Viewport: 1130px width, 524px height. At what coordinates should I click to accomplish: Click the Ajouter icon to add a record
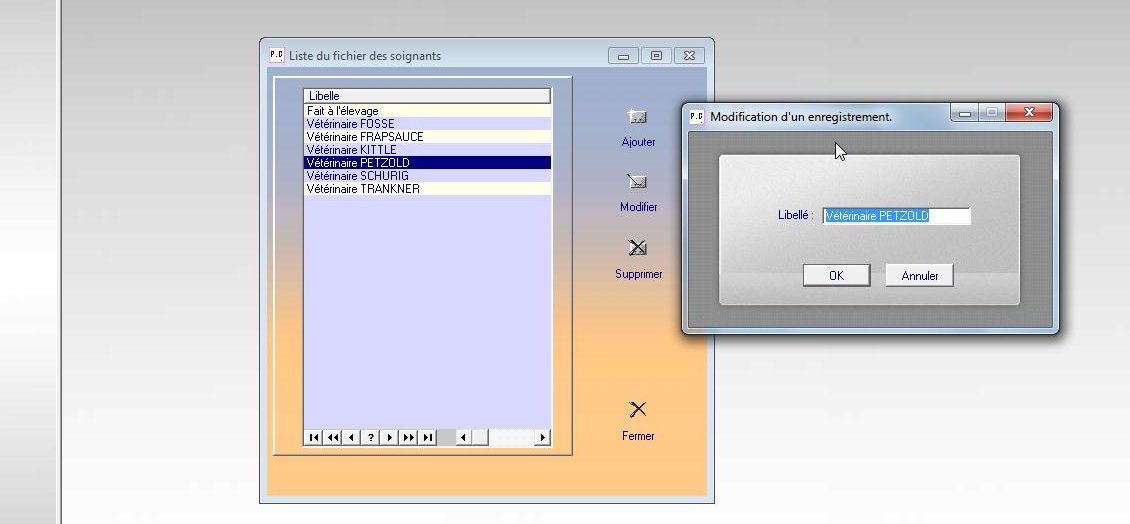click(637, 118)
